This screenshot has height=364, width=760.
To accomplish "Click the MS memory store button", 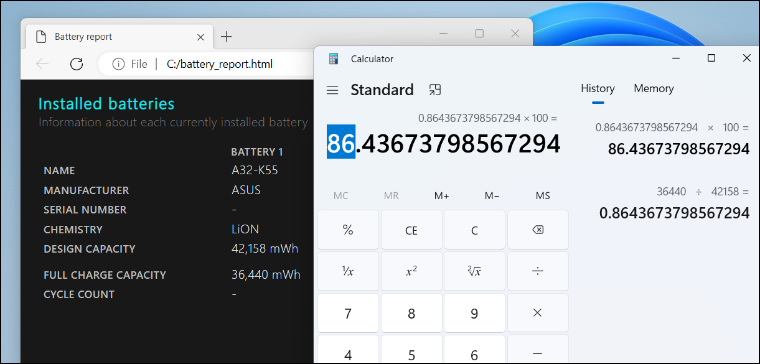I will 542,196.
